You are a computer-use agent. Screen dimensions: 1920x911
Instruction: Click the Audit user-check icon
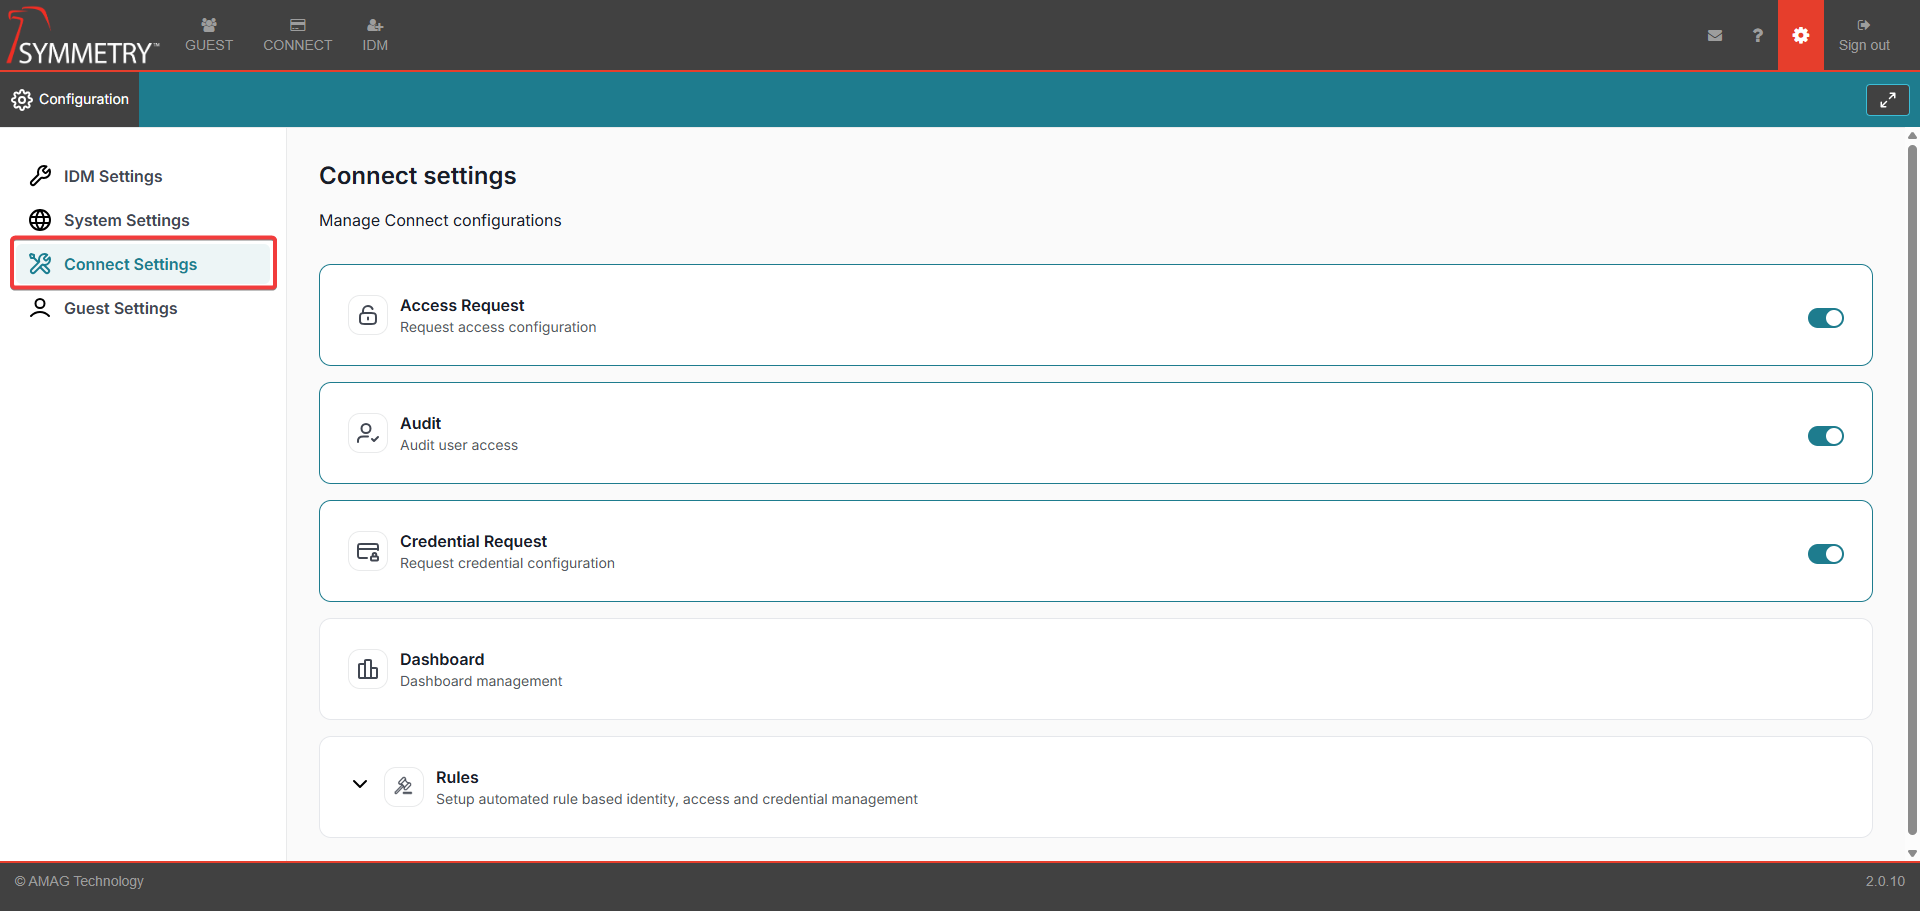(x=368, y=433)
